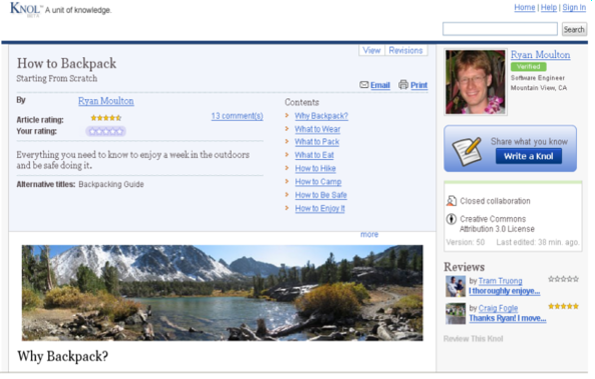
Task: Open author Ryan Moulton link in byline
Action: [106, 101]
